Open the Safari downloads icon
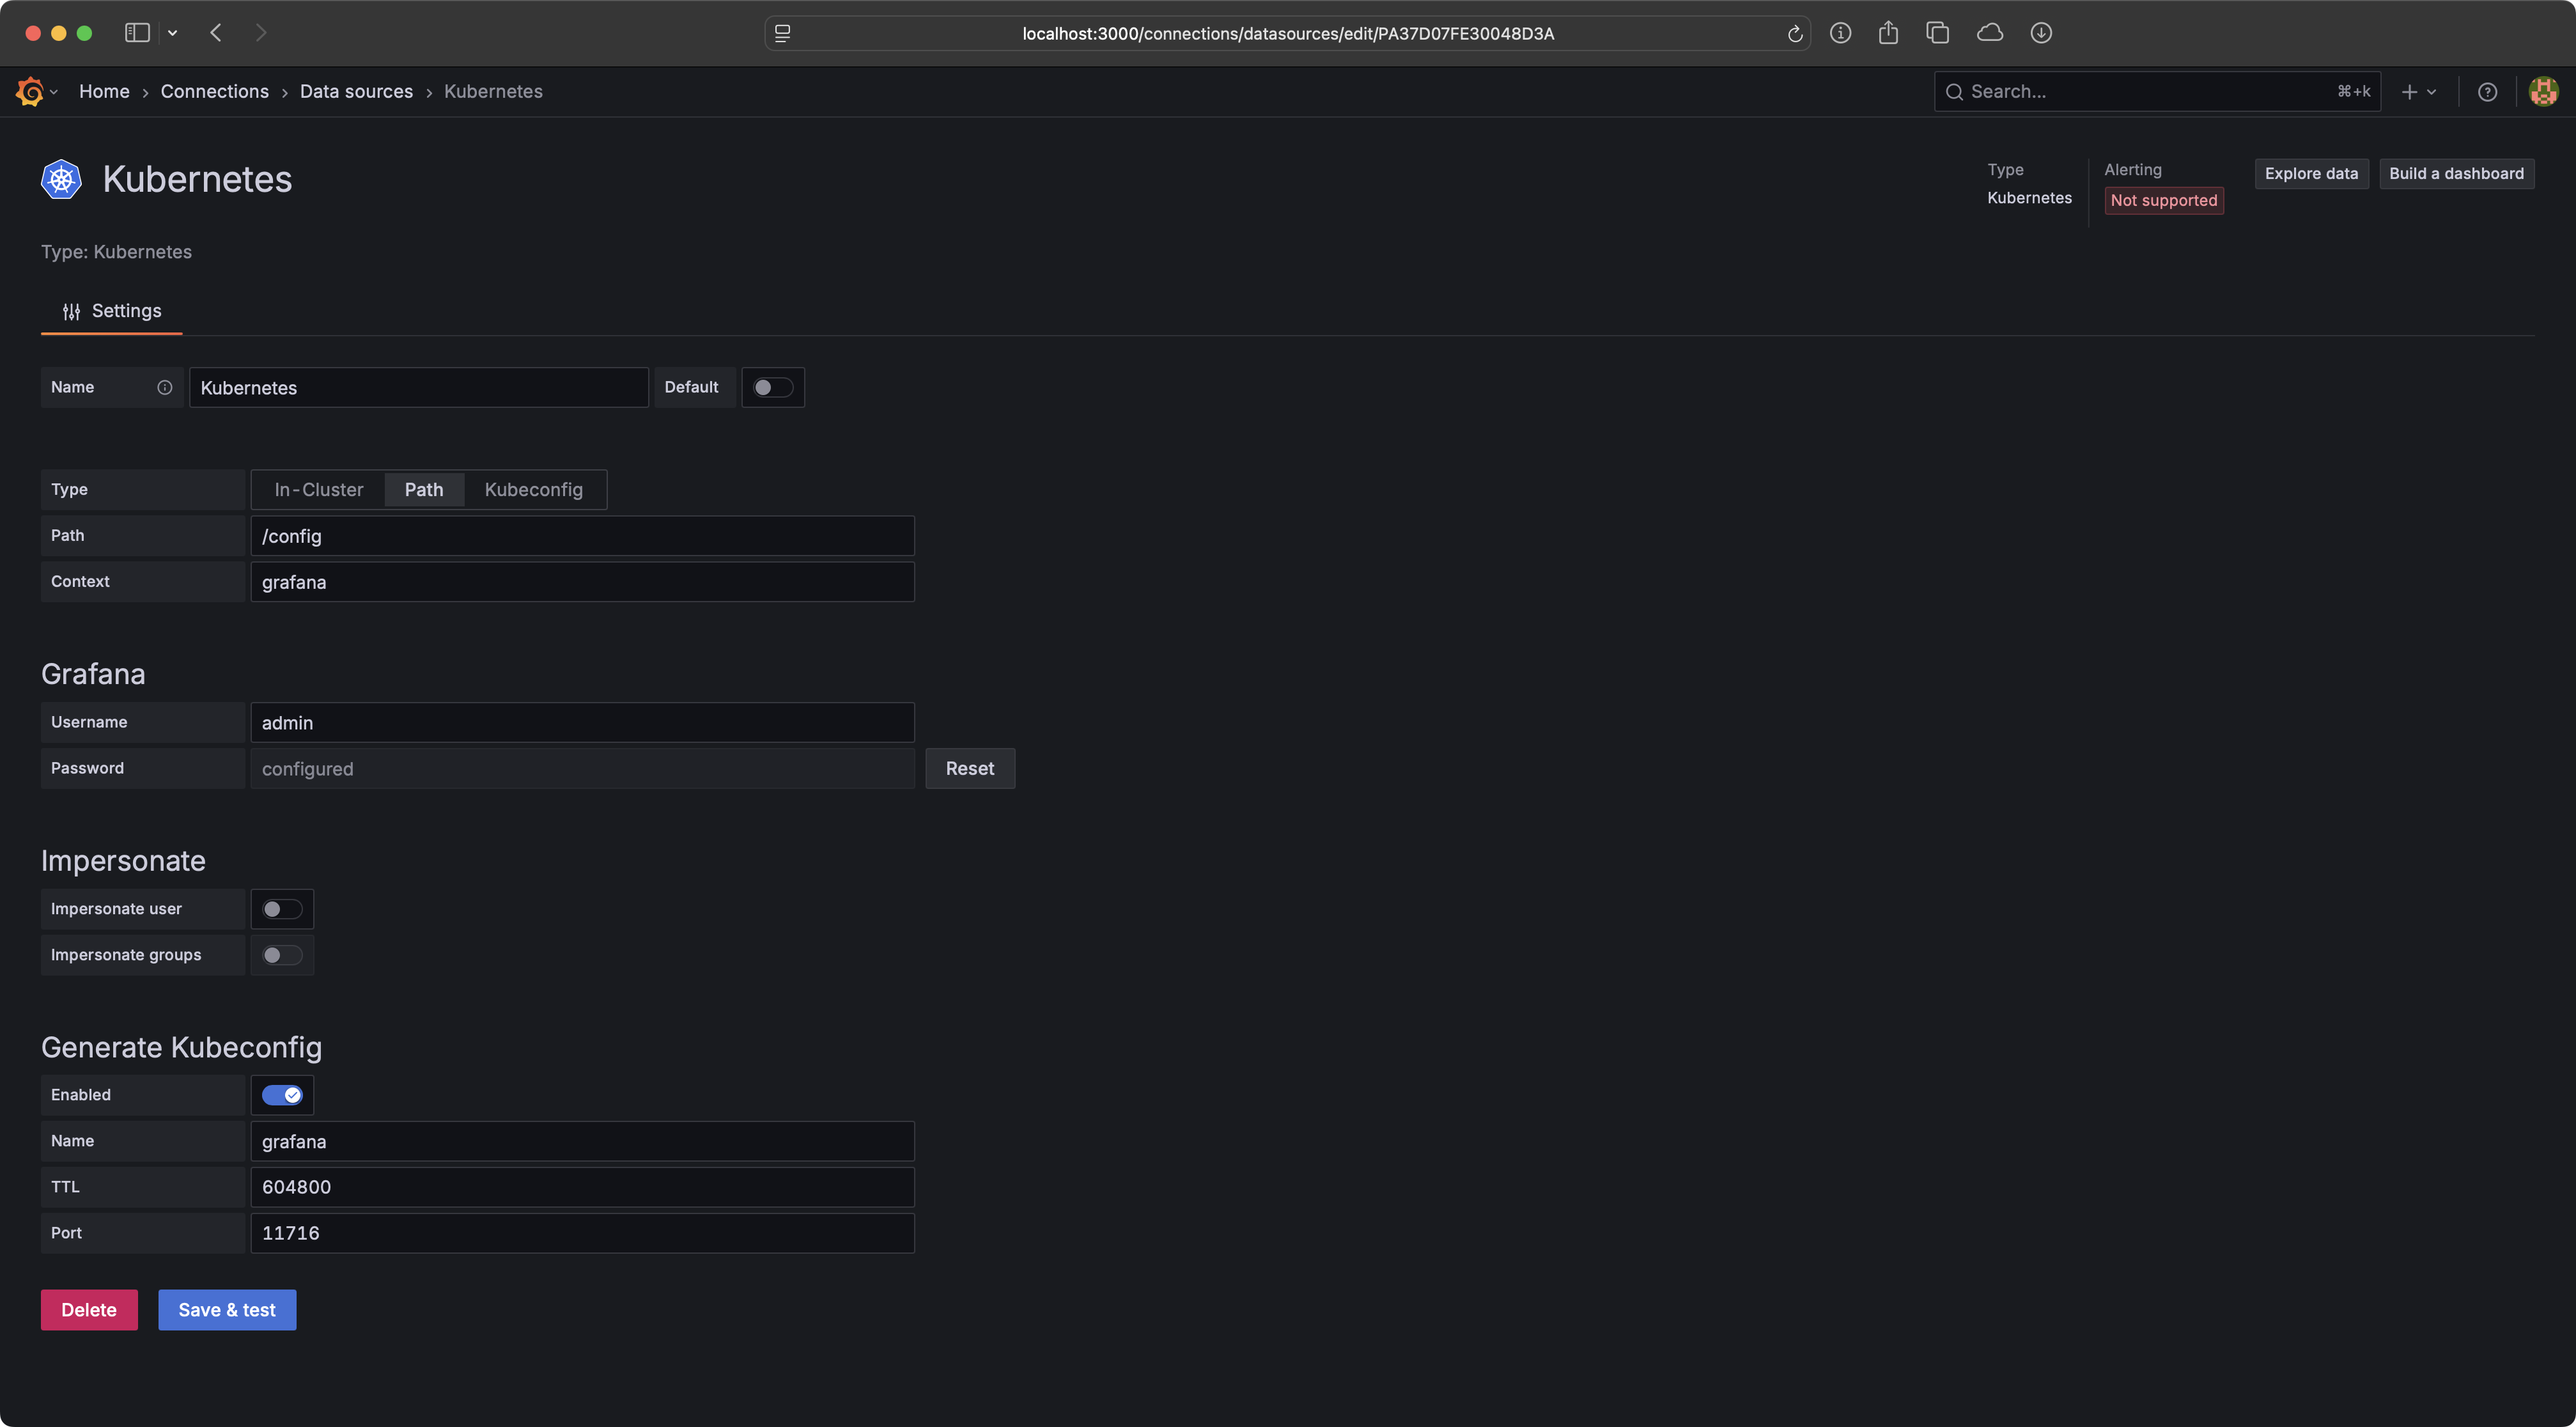2576x1427 pixels. click(x=2041, y=33)
